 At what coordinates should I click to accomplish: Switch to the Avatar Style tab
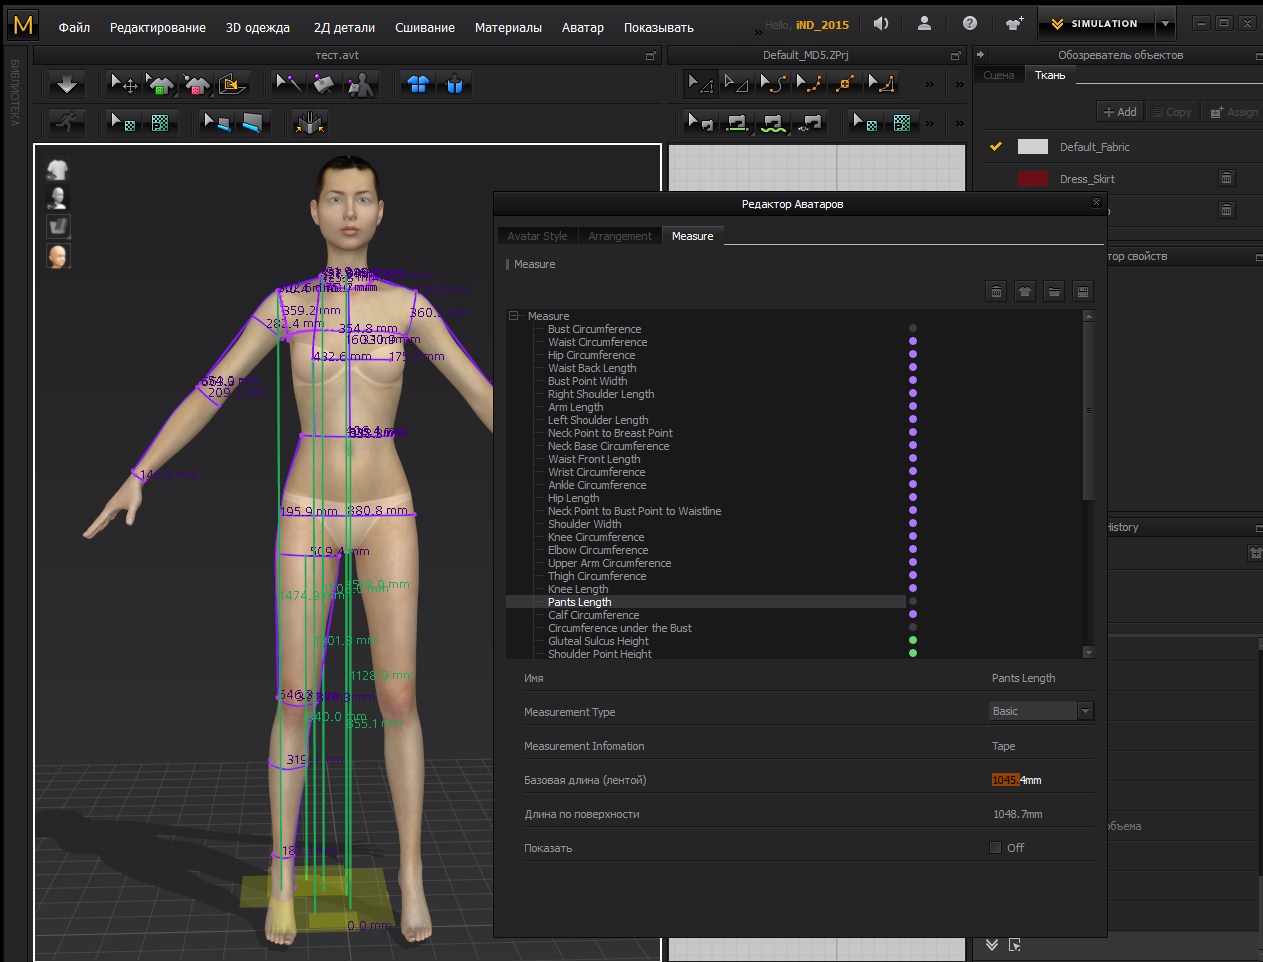(537, 236)
